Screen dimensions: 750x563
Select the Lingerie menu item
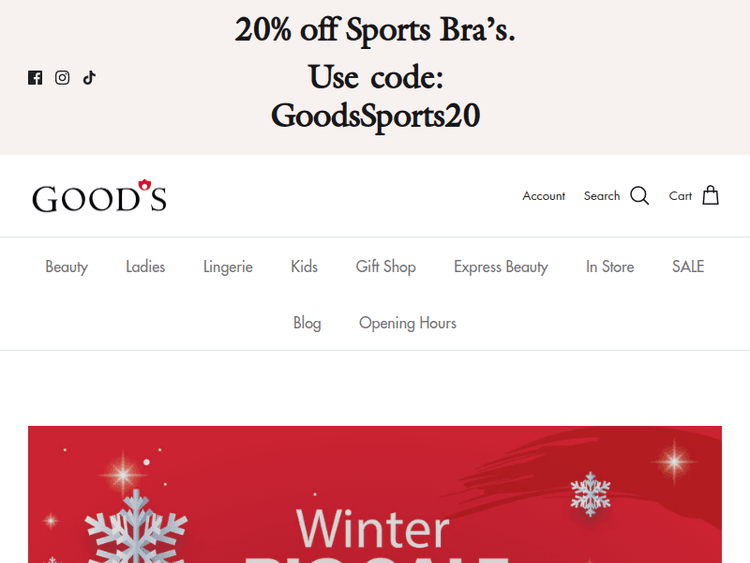click(228, 266)
